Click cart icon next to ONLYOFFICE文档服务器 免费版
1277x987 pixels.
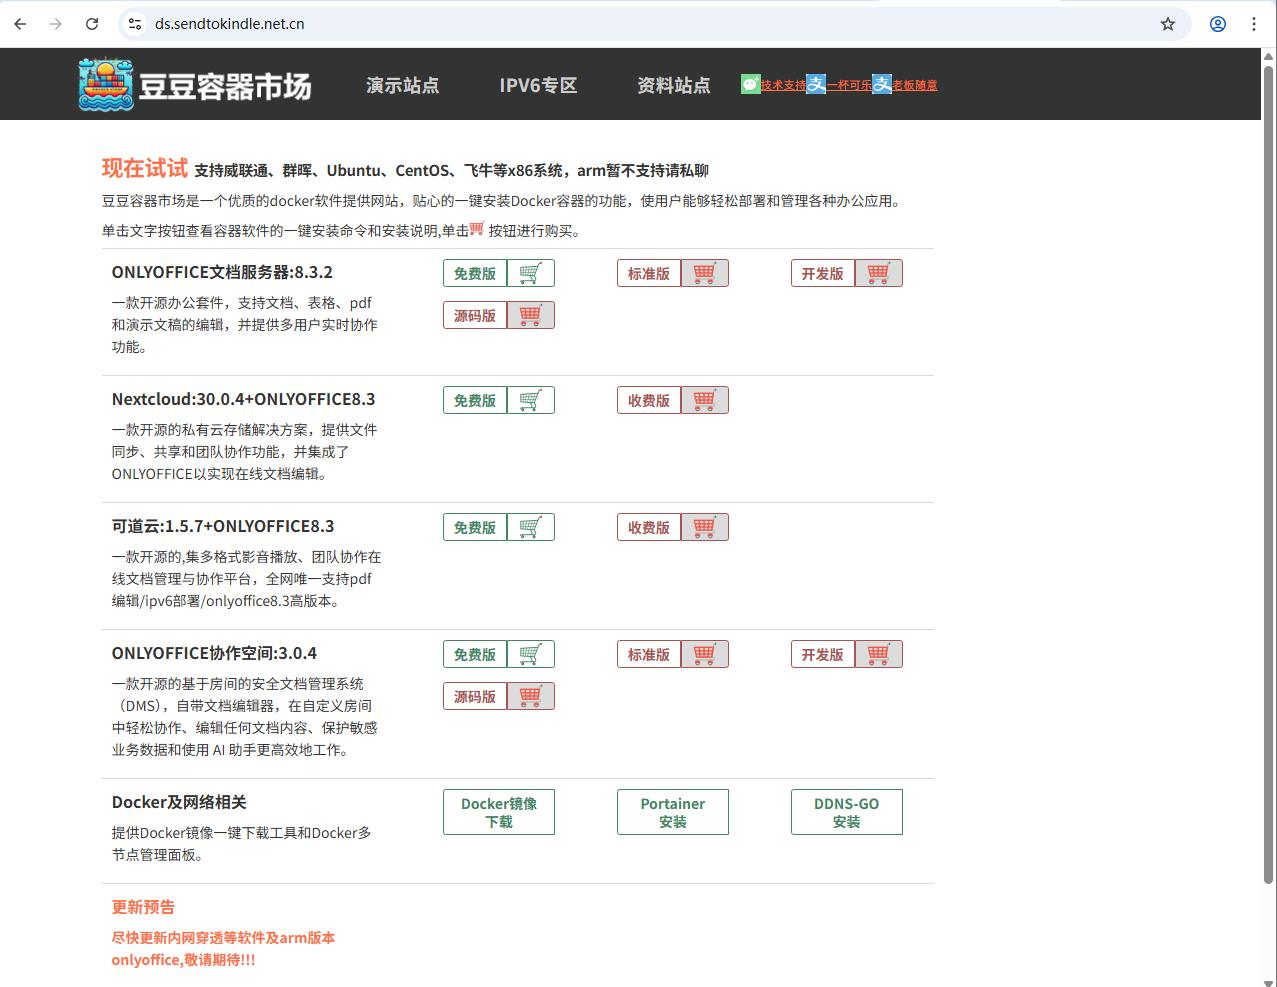(531, 273)
